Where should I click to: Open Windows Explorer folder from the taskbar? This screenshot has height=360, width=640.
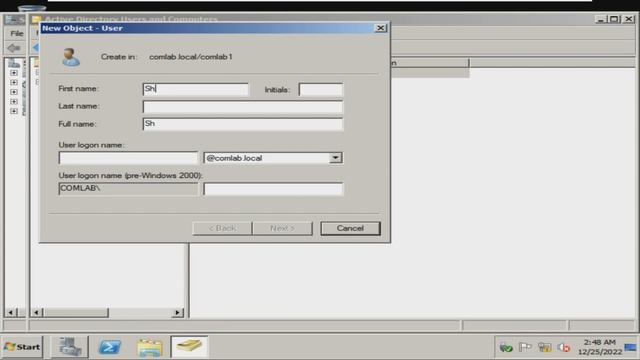[150, 348]
